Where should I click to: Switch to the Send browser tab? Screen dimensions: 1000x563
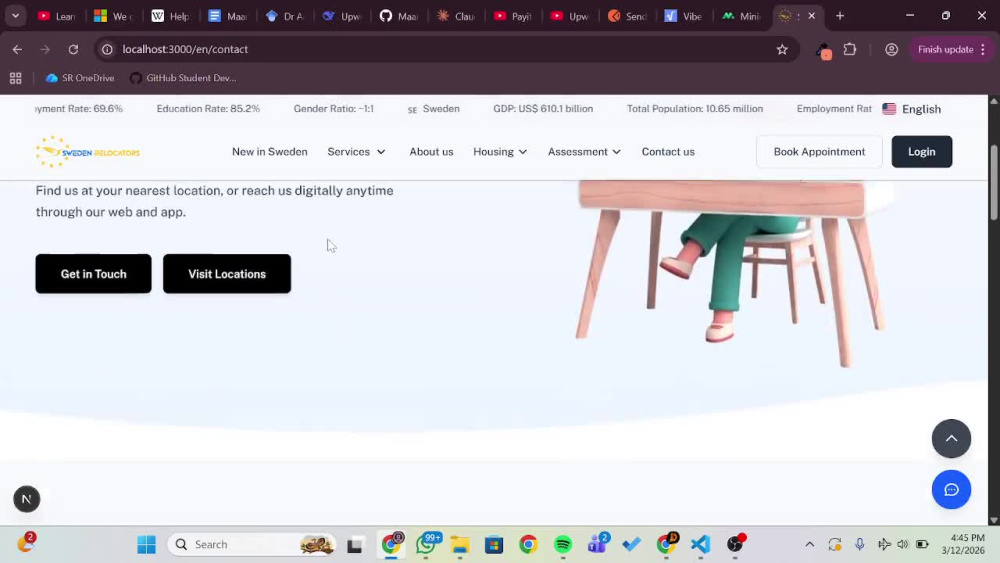pyautogui.click(x=627, y=16)
